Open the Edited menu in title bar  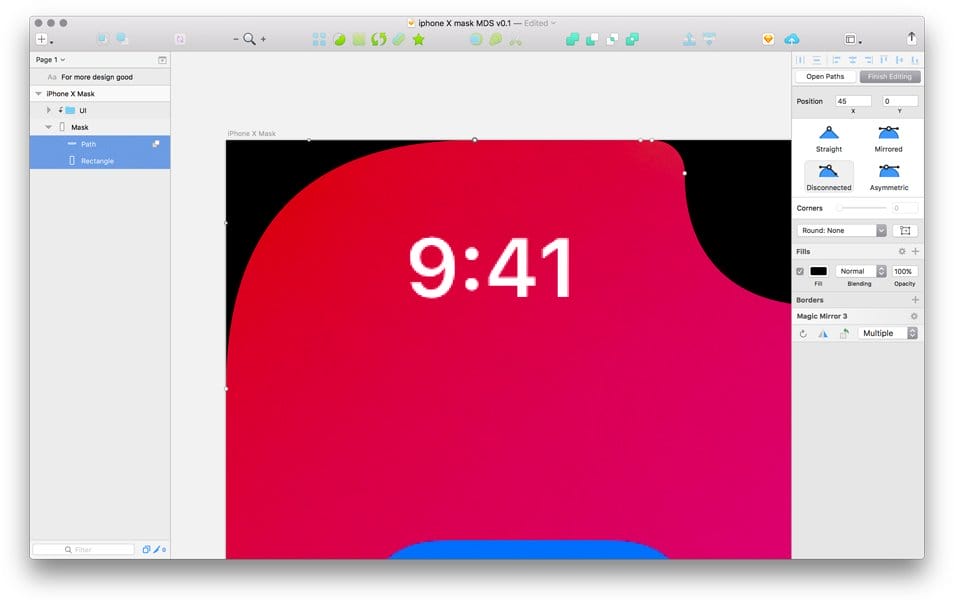pos(536,23)
